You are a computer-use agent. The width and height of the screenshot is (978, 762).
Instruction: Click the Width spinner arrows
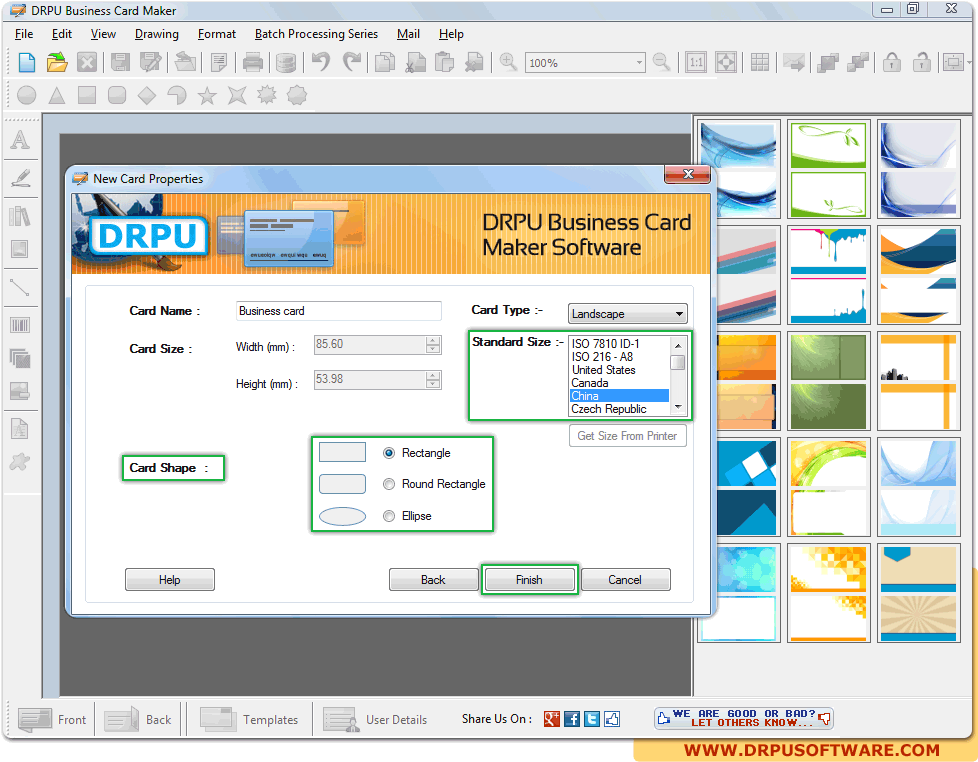coord(433,344)
